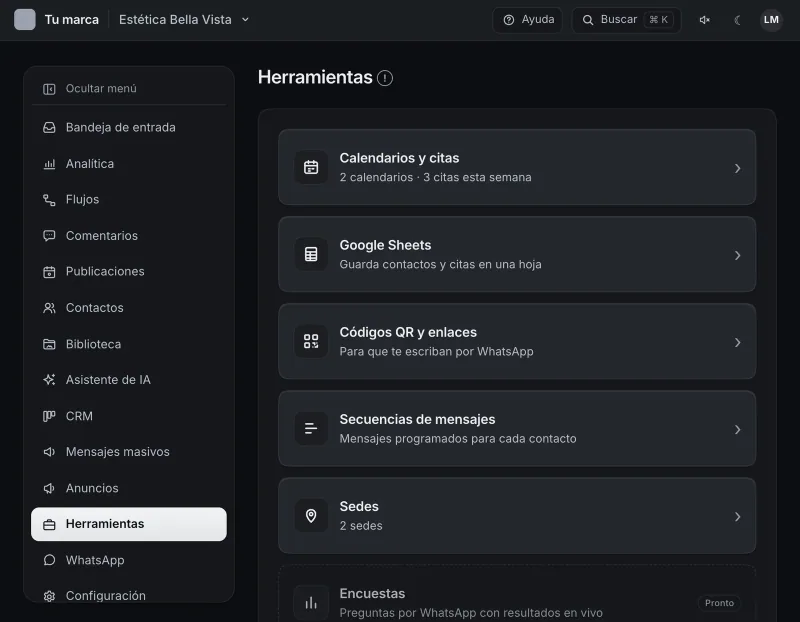Click the spreadsheet icon on Google Sheets
The width and height of the screenshot is (800, 622).
[311, 254]
